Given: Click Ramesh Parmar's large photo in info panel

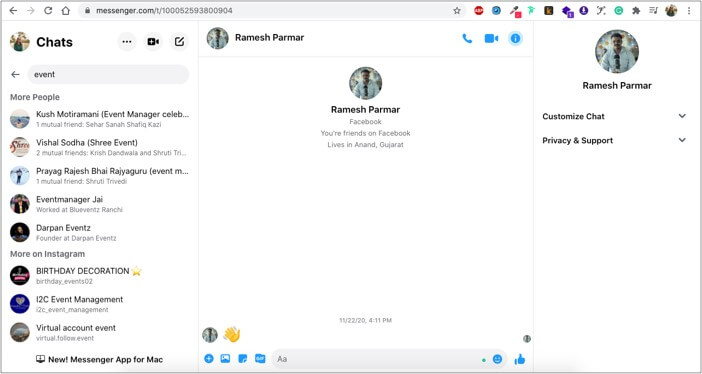Looking at the screenshot, I should tap(616, 52).
